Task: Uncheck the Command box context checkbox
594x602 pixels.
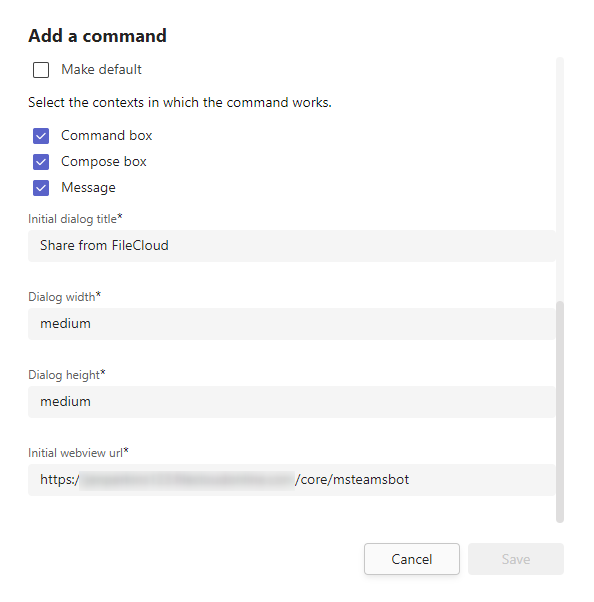Action: click(x=41, y=136)
